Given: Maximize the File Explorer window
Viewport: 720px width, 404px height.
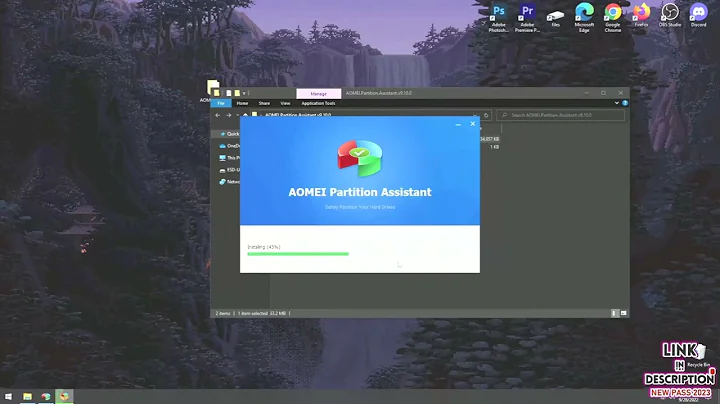Looking at the screenshot, I should pyautogui.click(x=603, y=93).
